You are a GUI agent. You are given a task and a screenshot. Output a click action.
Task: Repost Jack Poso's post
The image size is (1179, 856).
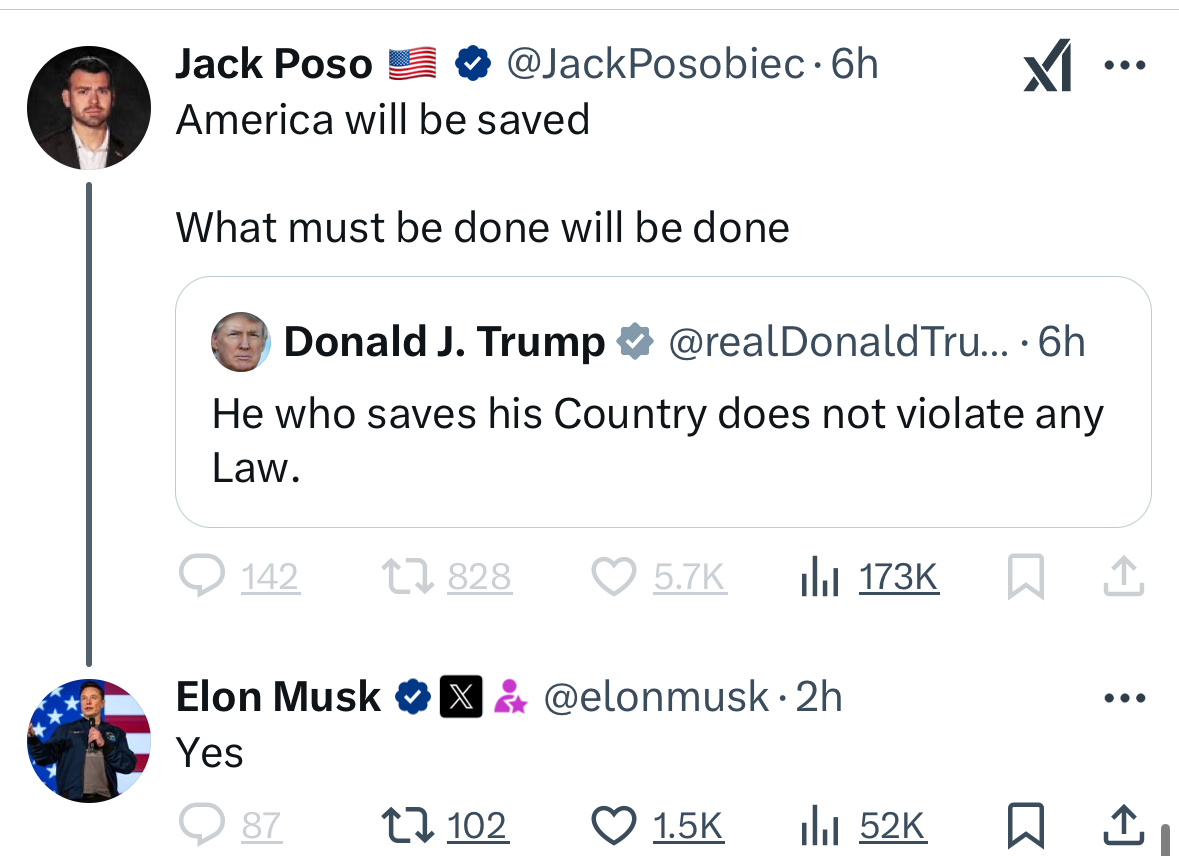click(x=405, y=577)
